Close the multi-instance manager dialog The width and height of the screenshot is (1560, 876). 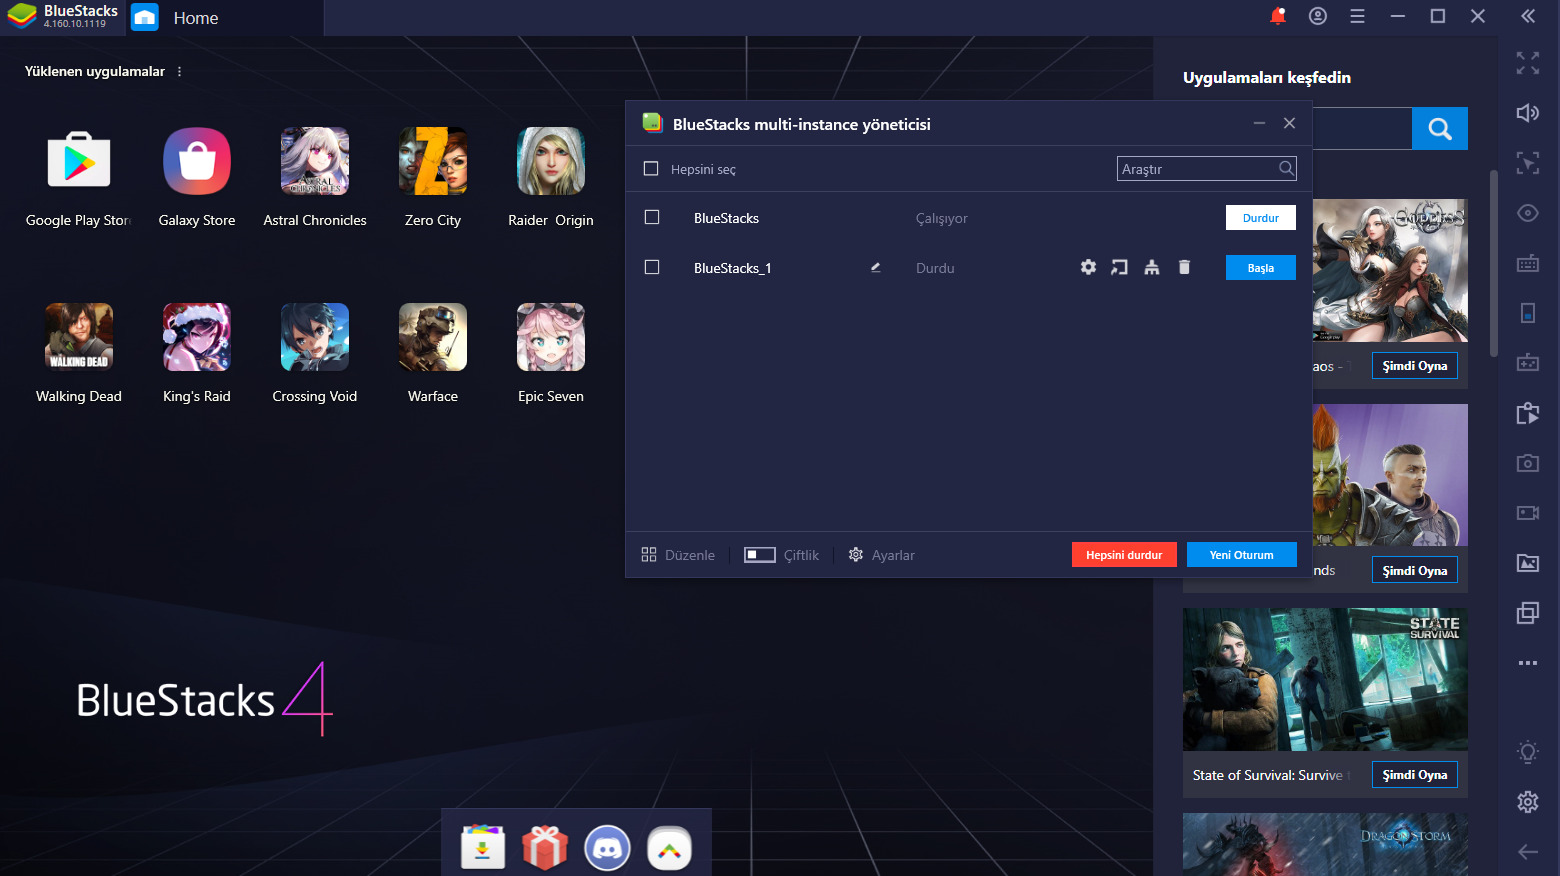coord(1290,123)
